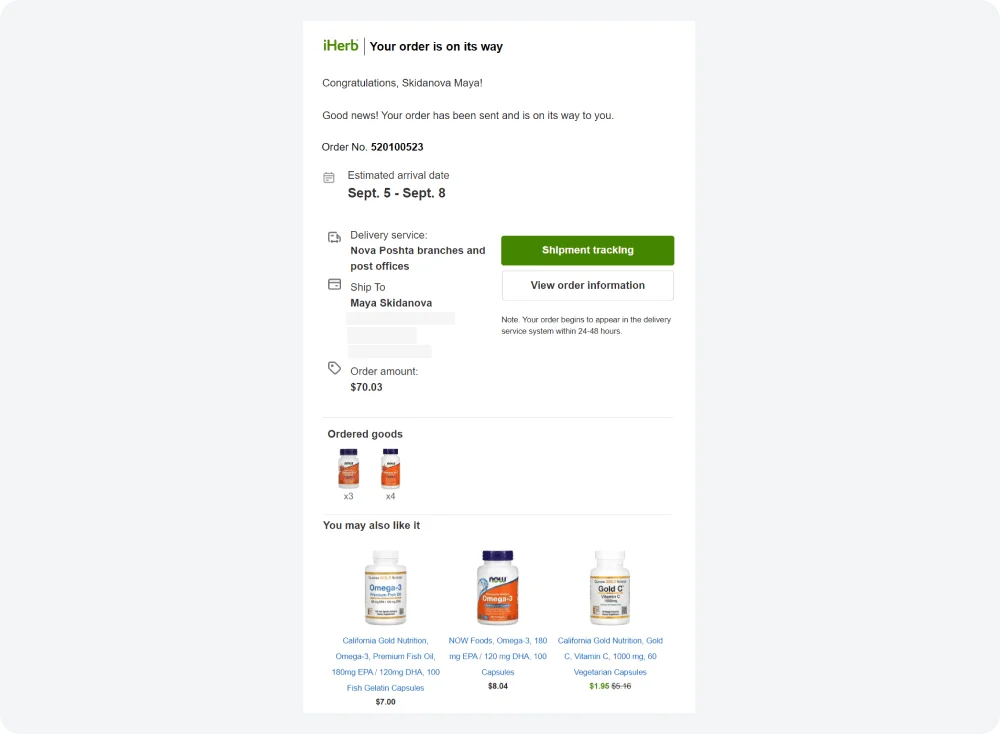Image resolution: width=1000 pixels, height=734 pixels.
Task: Click the price tag icon next to order amount
Action: 334,369
